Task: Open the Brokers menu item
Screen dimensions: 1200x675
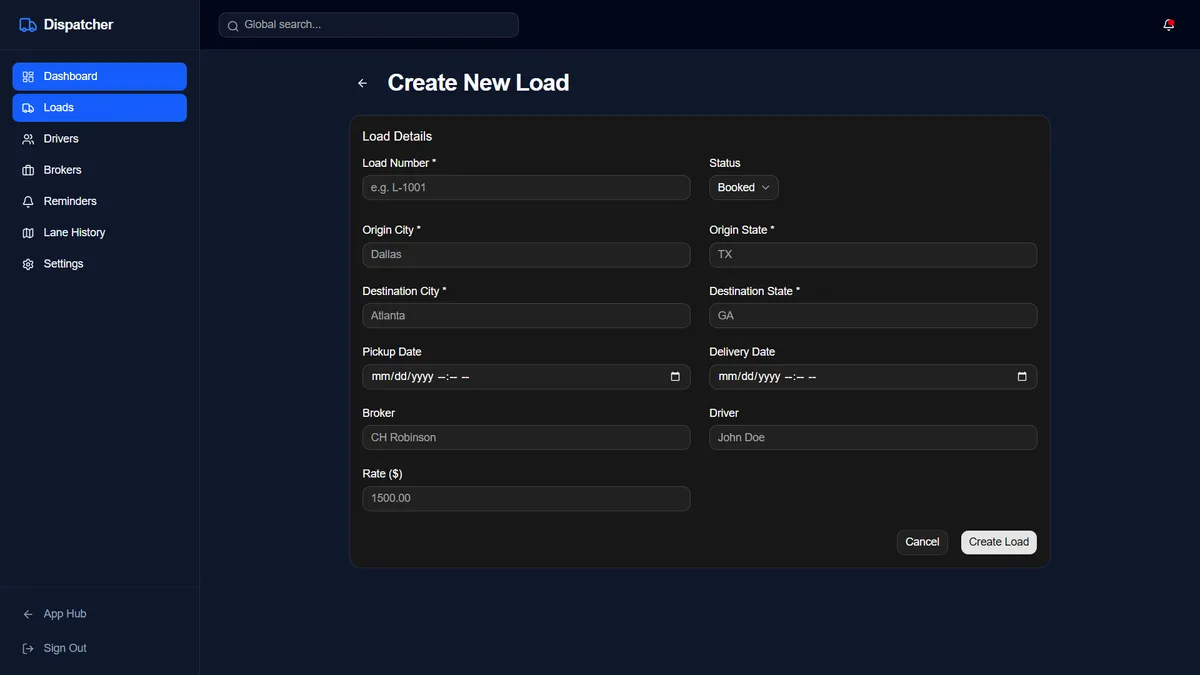Action: [x=100, y=170]
